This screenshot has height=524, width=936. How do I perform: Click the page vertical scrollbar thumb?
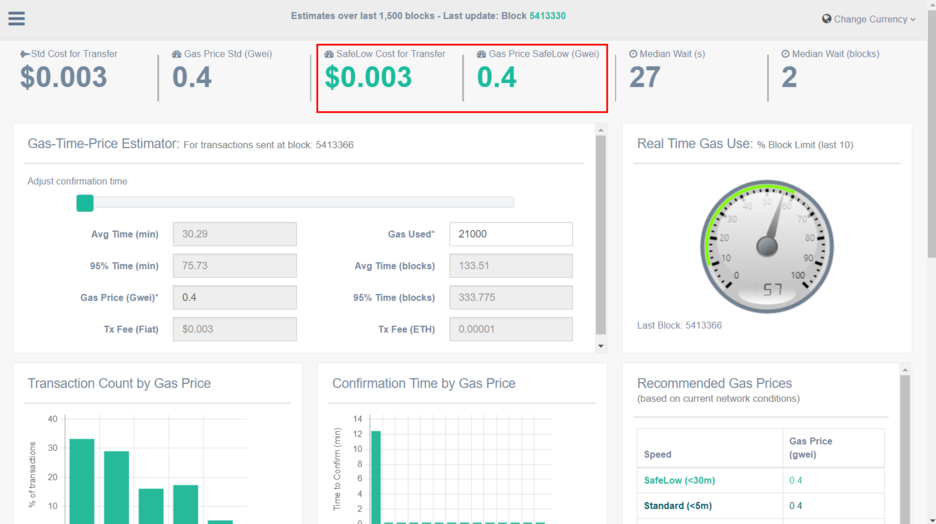click(931, 134)
